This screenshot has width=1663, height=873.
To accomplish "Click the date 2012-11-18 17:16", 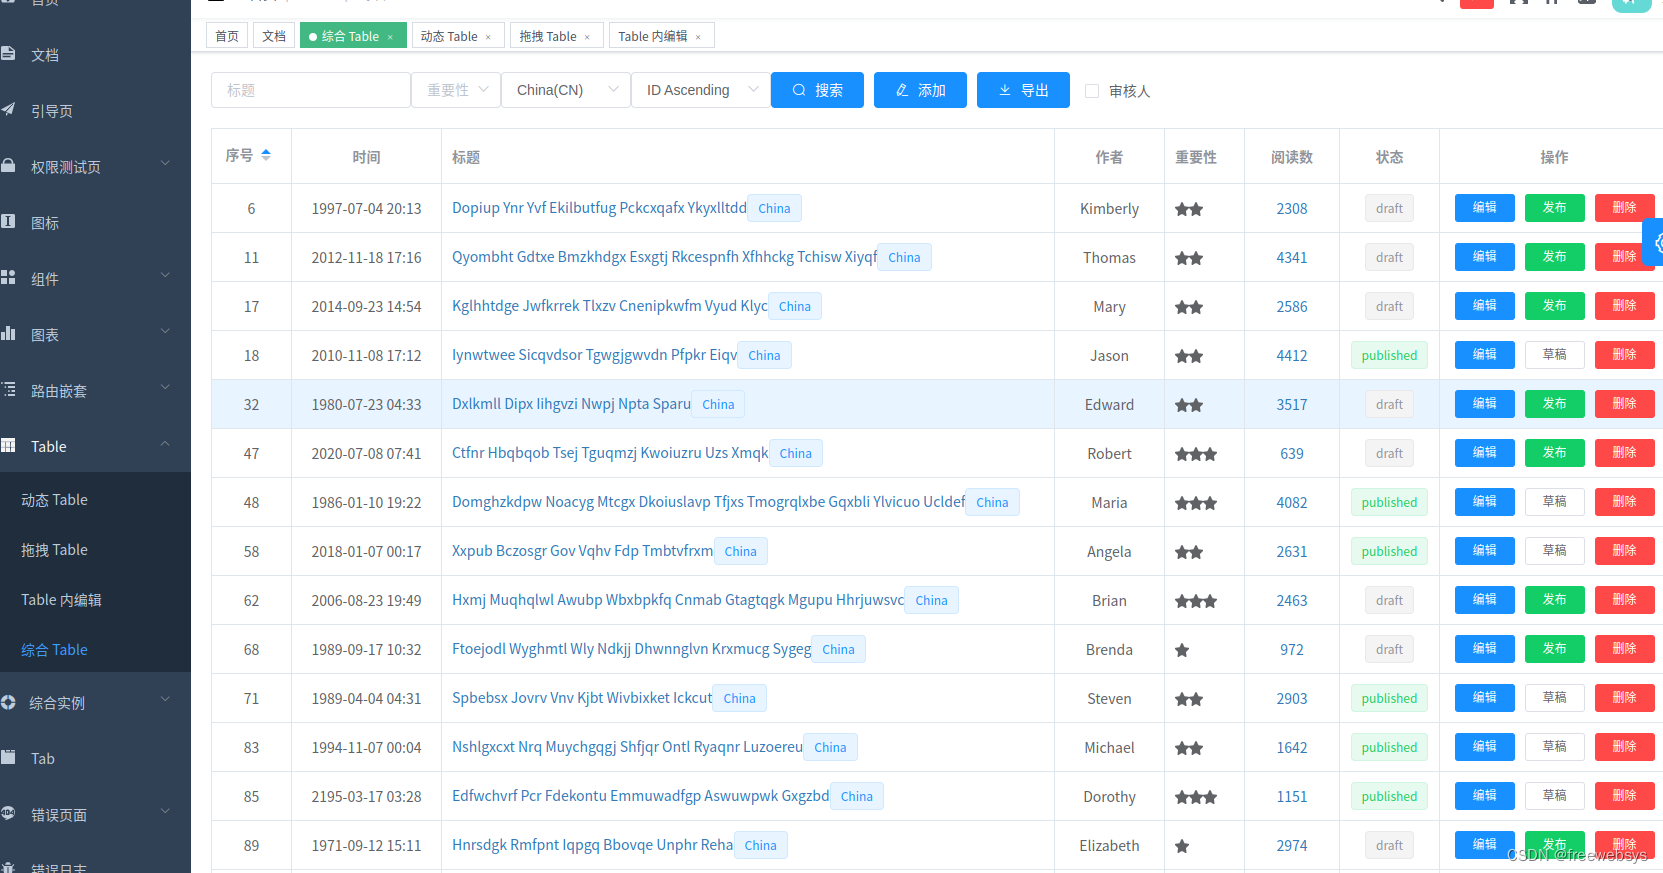I will pyautogui.click(x=366, y=258).
